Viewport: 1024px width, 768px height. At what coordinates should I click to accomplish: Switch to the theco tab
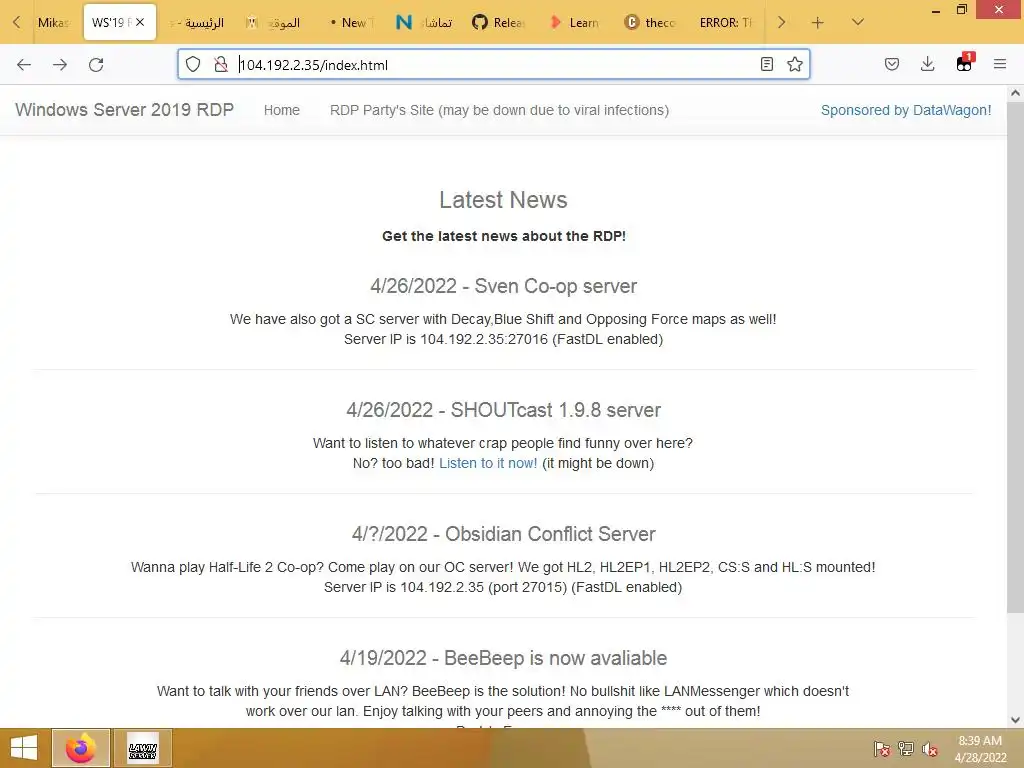[650, 22]
